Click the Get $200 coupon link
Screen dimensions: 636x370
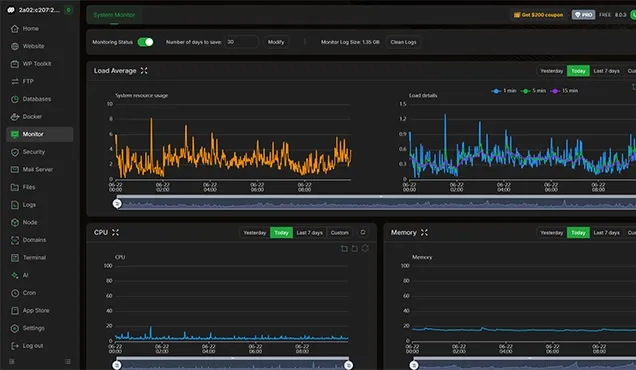(x=538, y=15)
